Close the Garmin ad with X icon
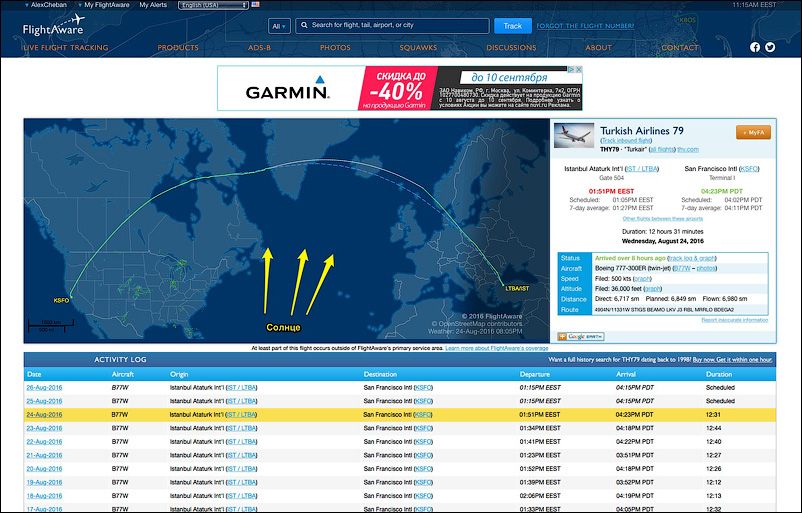Image resolution: width=802 pixels, height=513 pixels. click(579, 69)
